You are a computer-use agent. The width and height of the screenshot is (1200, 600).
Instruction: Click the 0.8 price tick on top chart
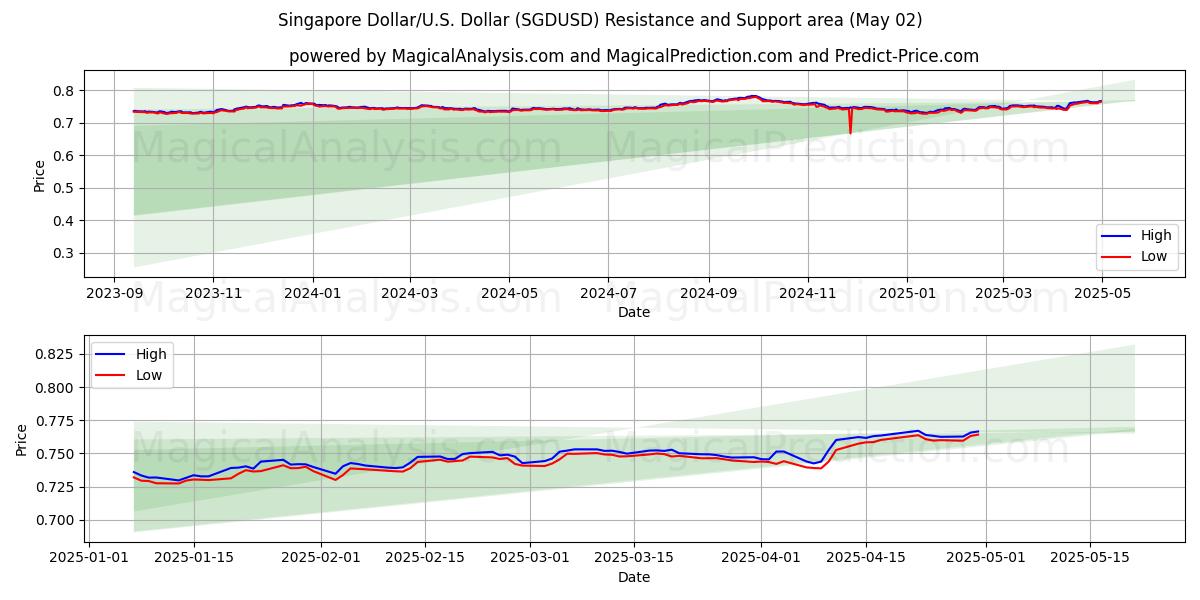click(x=66, y=91)
